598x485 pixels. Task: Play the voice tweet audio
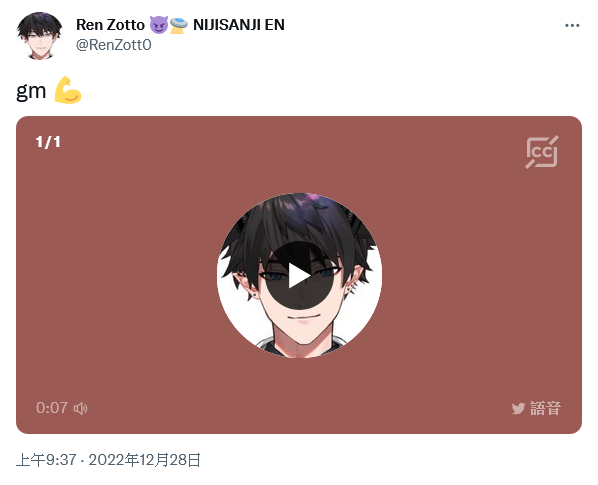299,275
